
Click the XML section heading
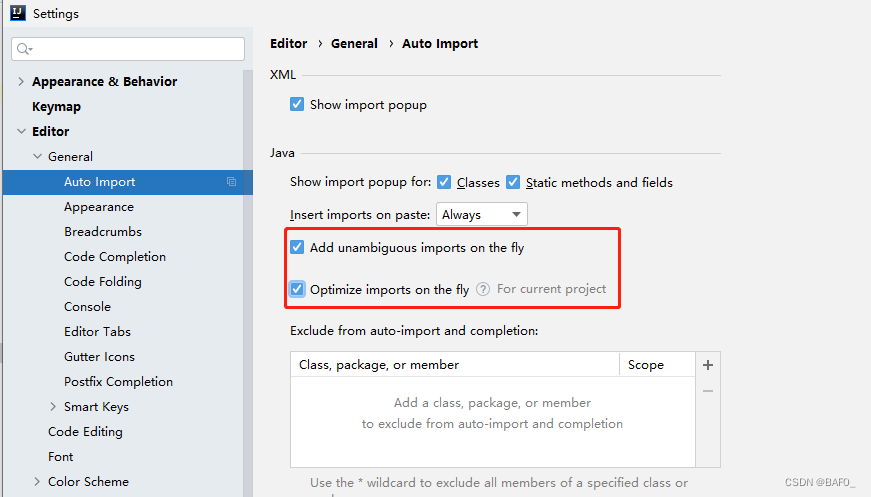tap(283, 74)
